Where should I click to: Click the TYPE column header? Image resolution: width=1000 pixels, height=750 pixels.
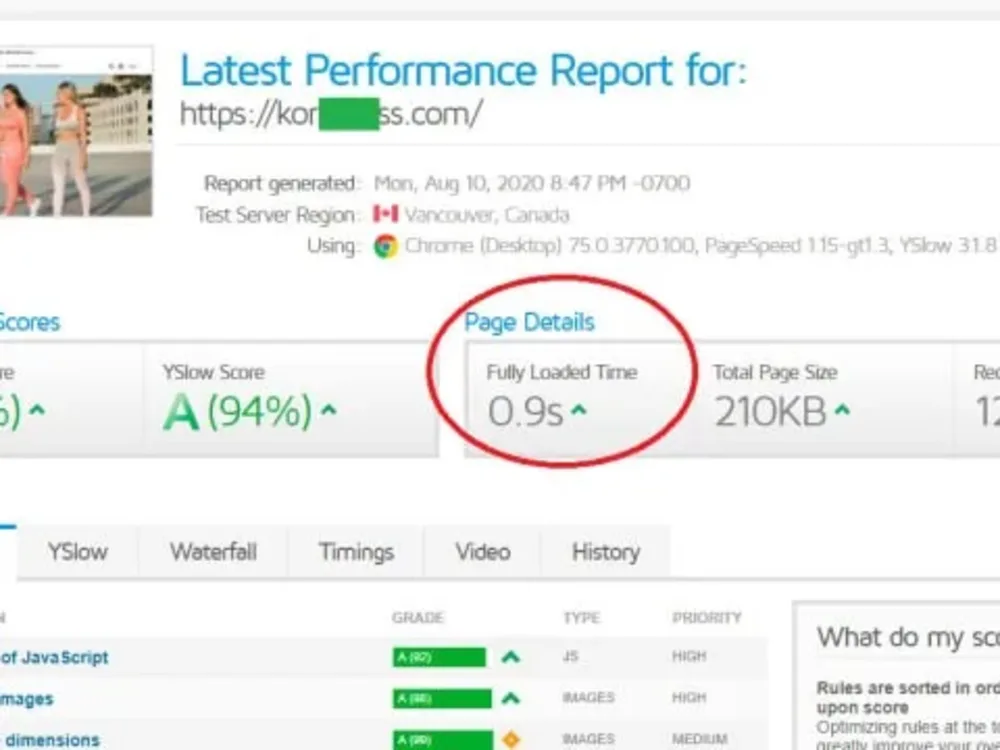tap(581, 617)
